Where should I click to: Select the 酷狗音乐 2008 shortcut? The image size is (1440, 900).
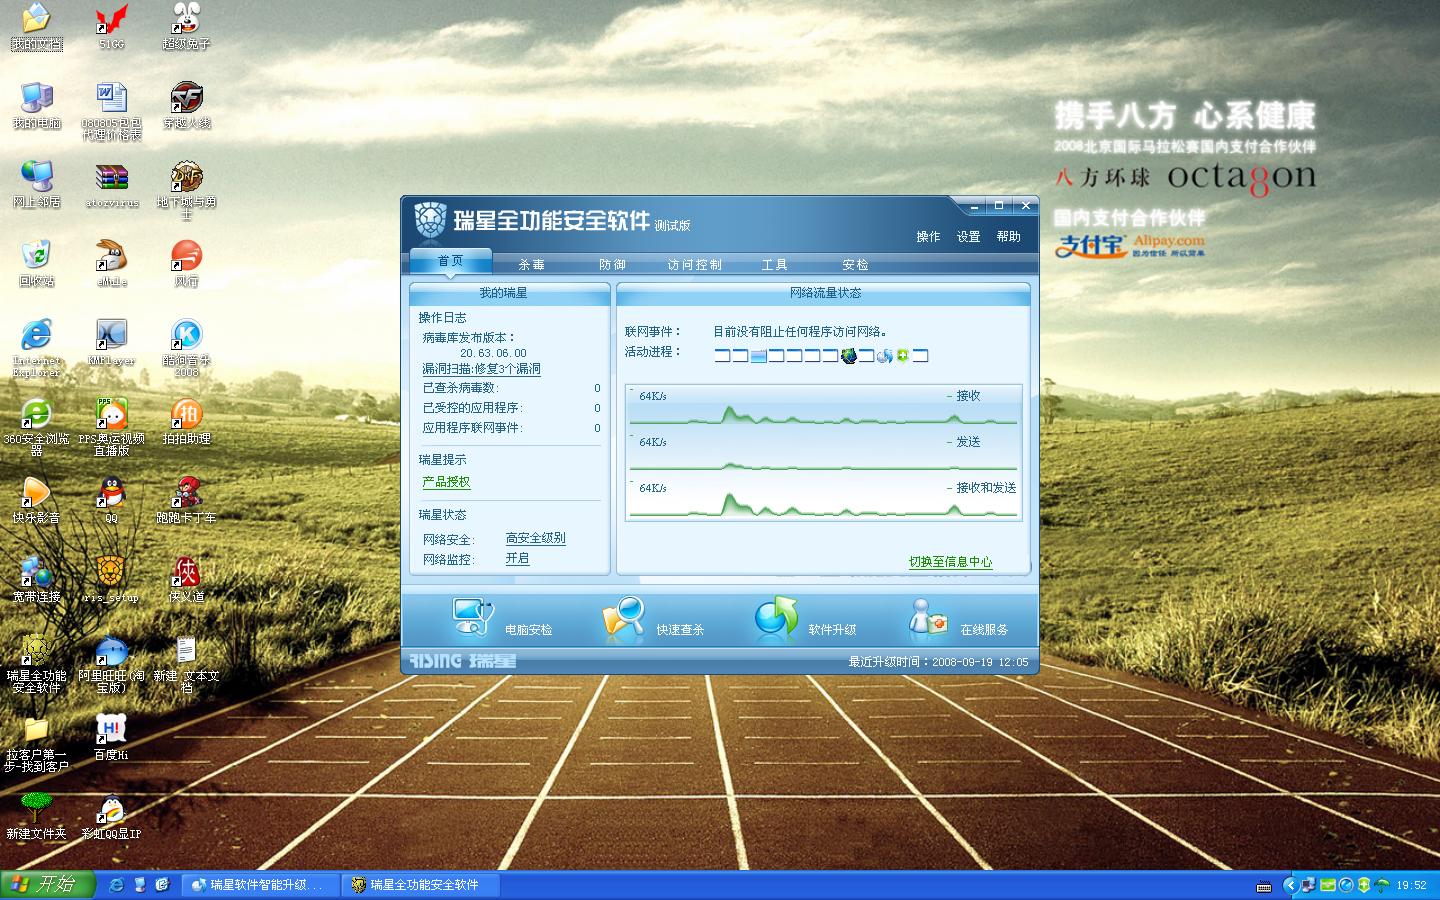click(x=187, y=348)
